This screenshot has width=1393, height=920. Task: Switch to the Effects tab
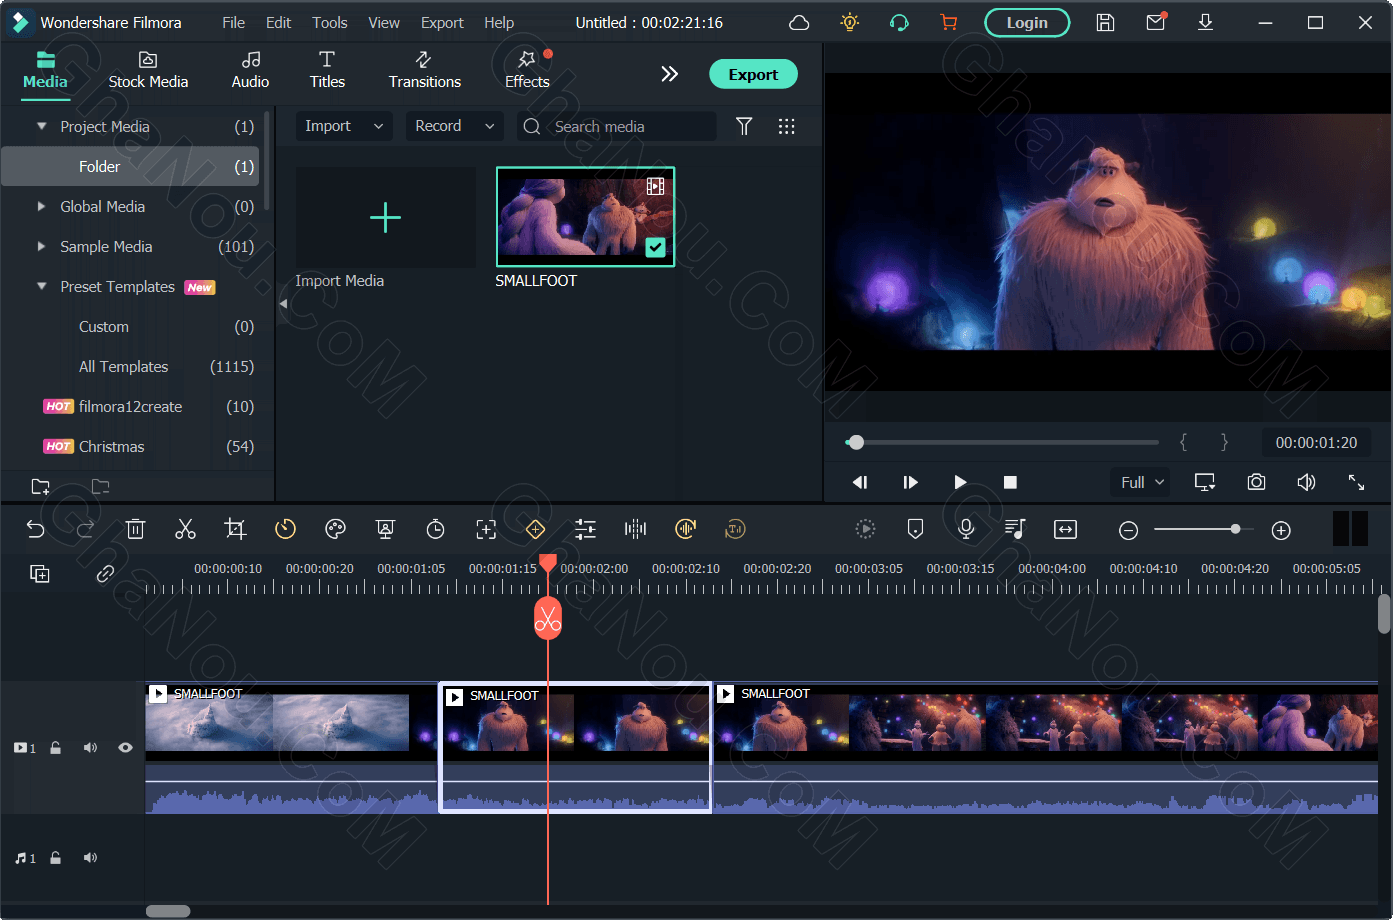527,70
